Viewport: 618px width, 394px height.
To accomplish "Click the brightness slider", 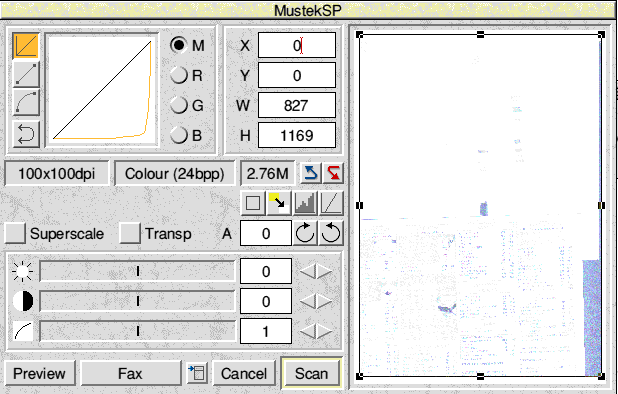I will pyautogui.click(x=138, y=271).
